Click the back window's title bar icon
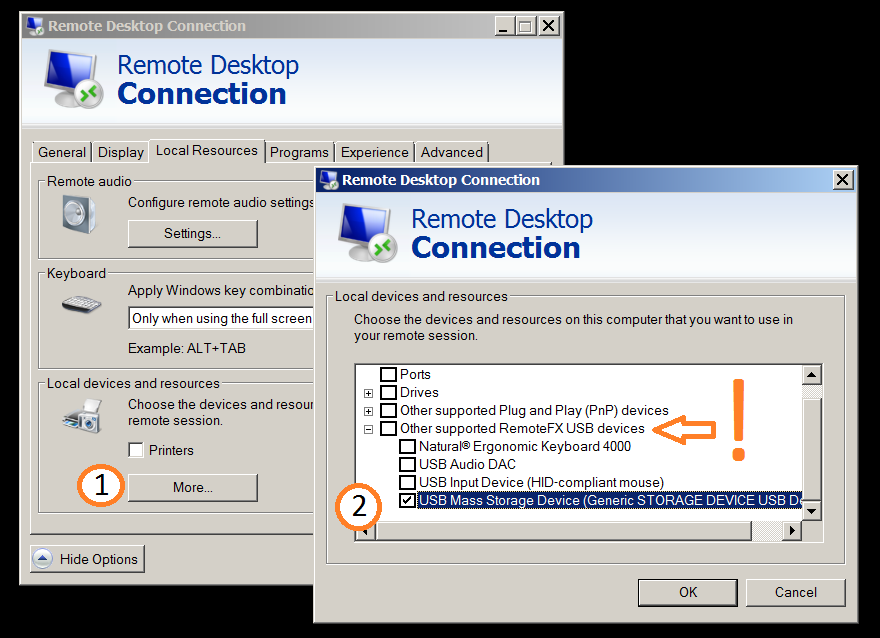The image size is (880, 638). click(x=35, y=26)
